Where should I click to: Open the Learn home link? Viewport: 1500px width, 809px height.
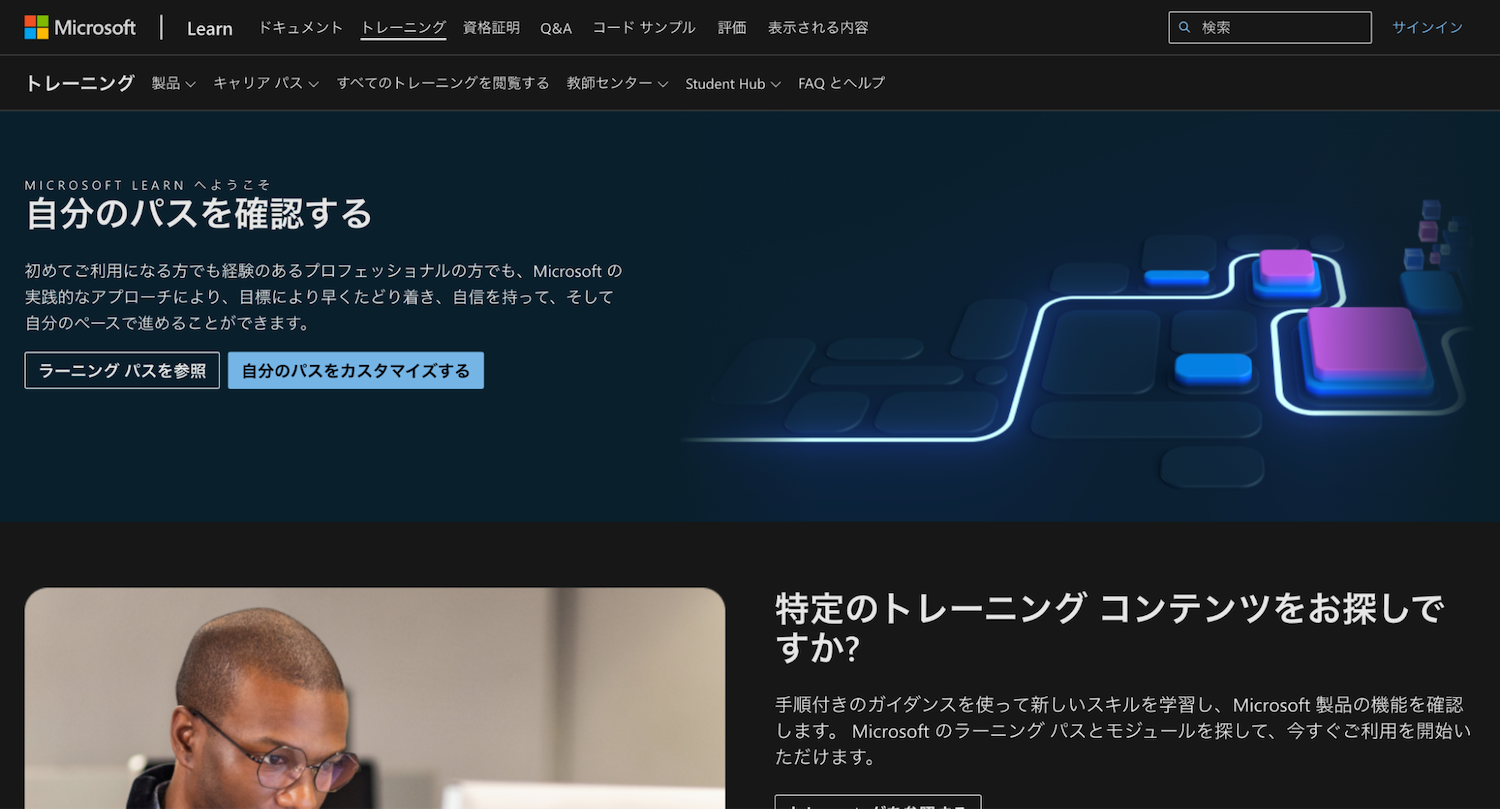[x=209, y=28]
